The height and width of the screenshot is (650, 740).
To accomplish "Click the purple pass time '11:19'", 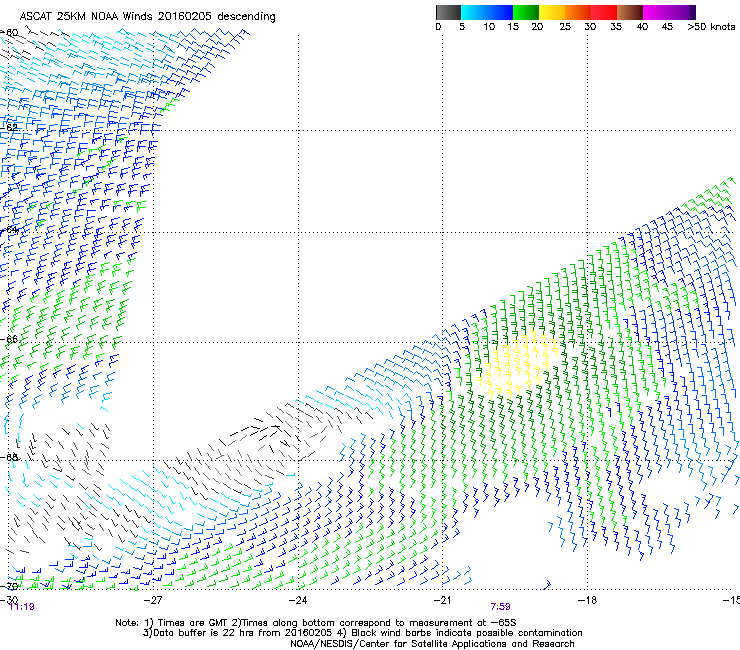I will pos(22,607).
